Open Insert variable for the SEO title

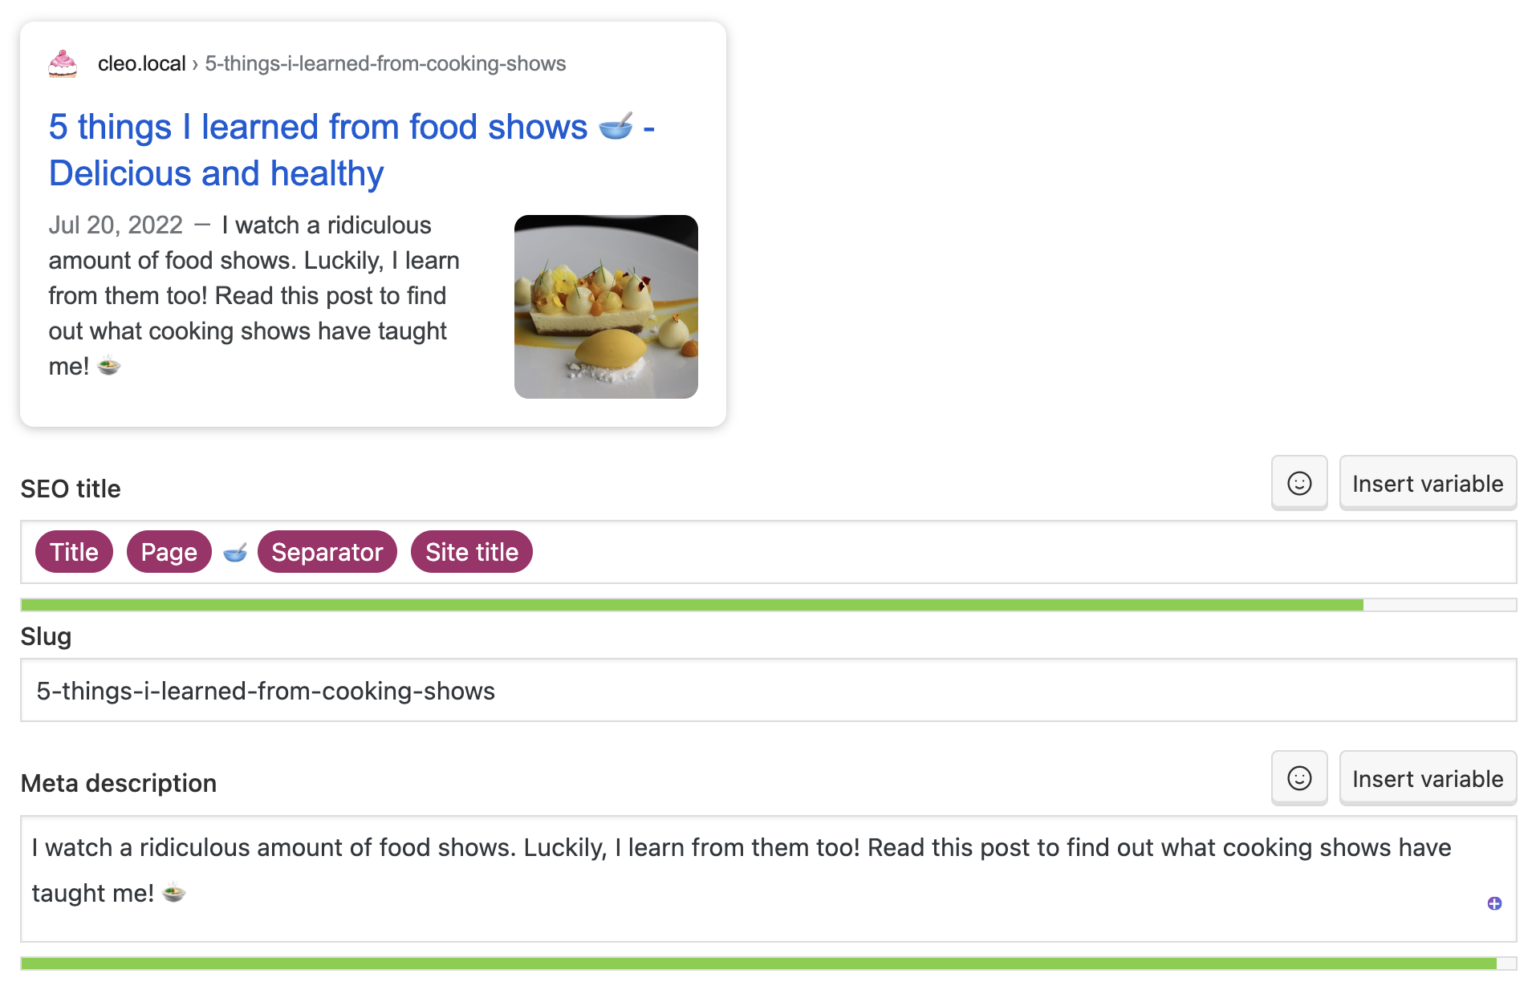[1427, 483]
